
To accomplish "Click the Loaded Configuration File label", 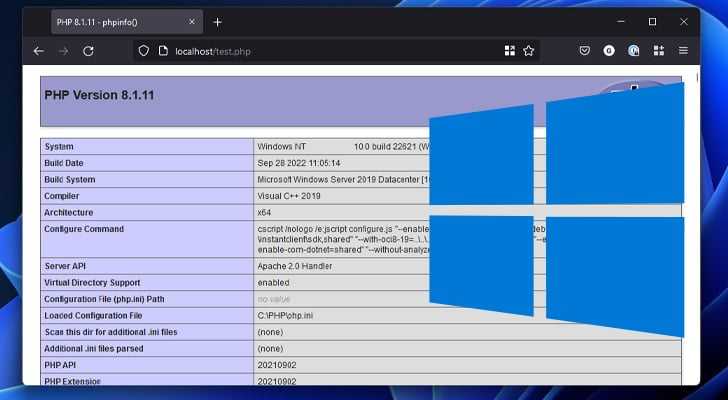I will (x=93, y=316).
